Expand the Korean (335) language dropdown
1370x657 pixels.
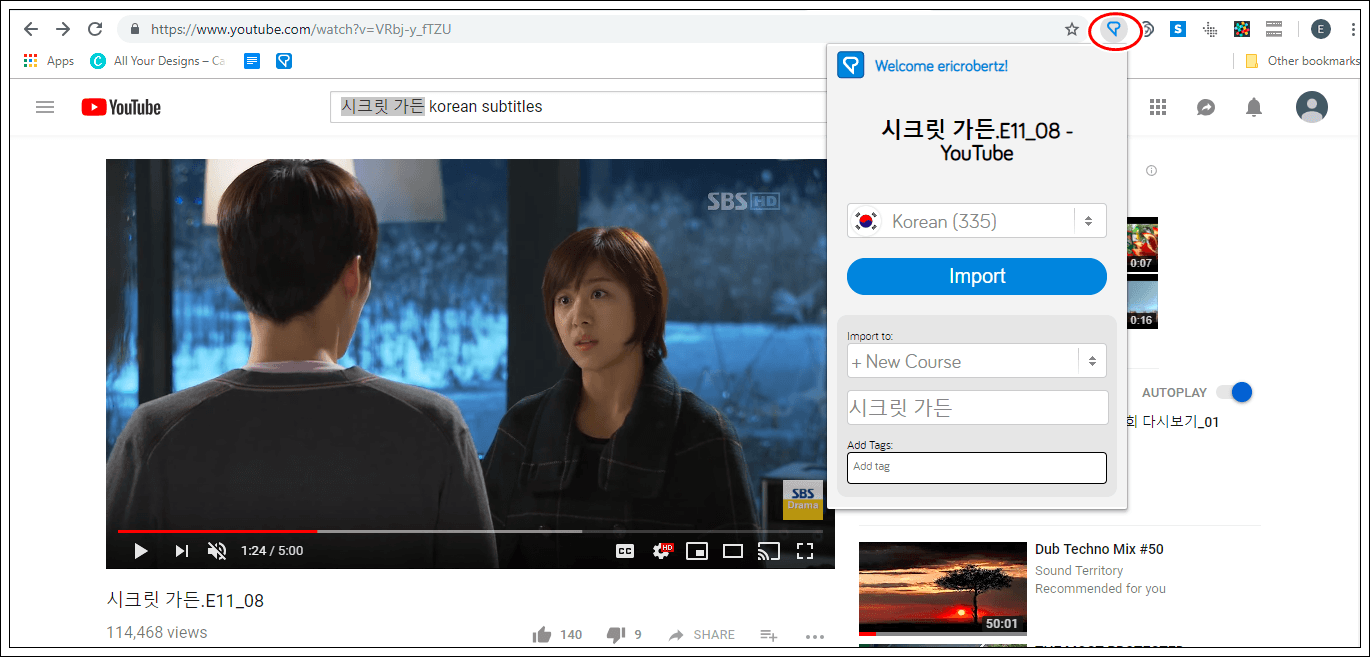pyautogui.click(x=976, y=221)
